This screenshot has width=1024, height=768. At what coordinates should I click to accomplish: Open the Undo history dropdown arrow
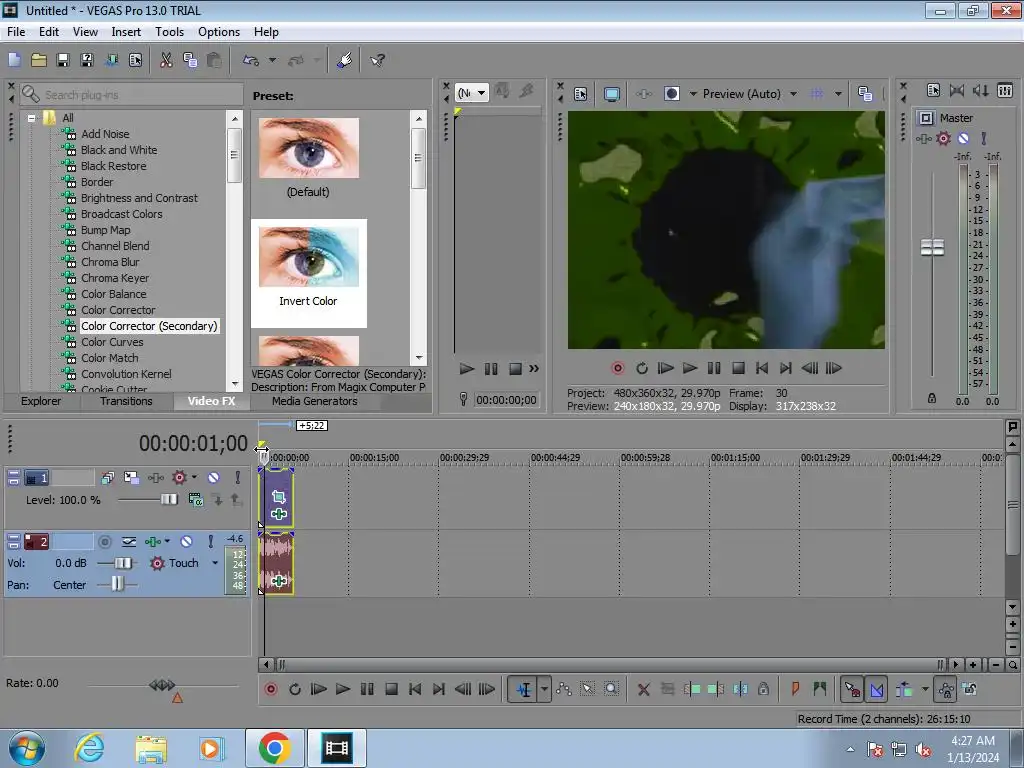[272, 60]
